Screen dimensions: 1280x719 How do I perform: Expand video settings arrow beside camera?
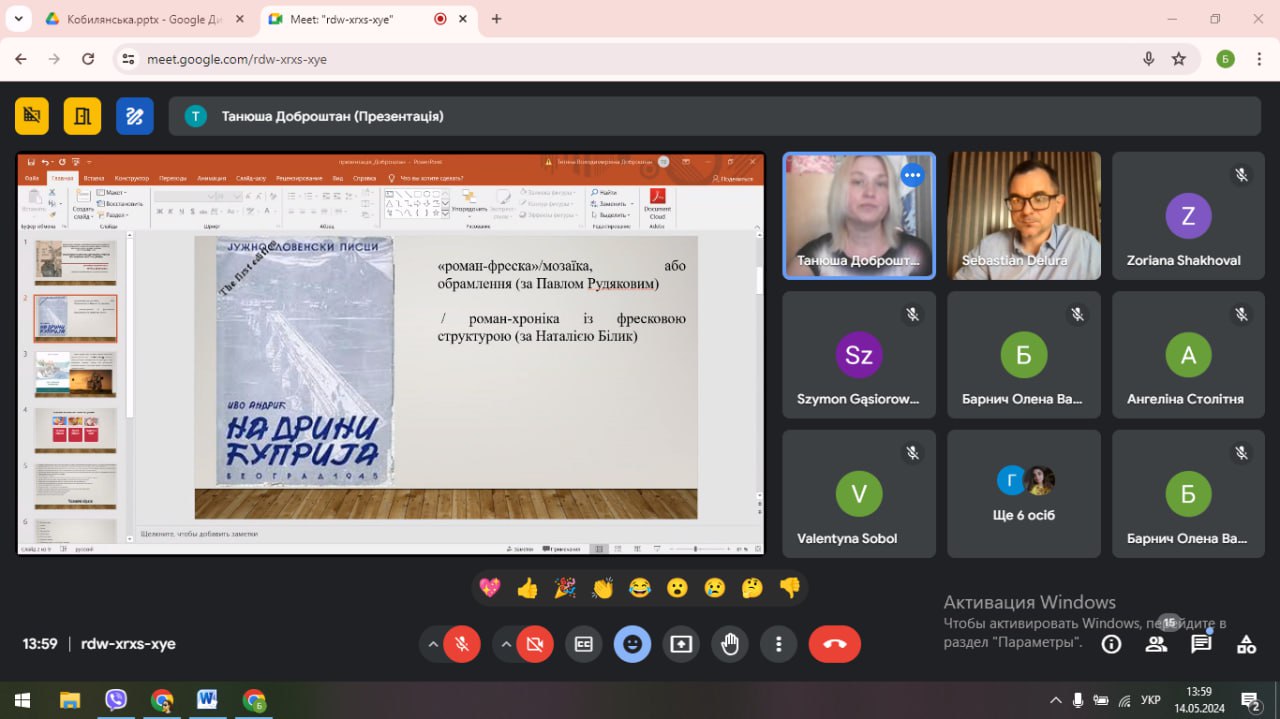505,644
